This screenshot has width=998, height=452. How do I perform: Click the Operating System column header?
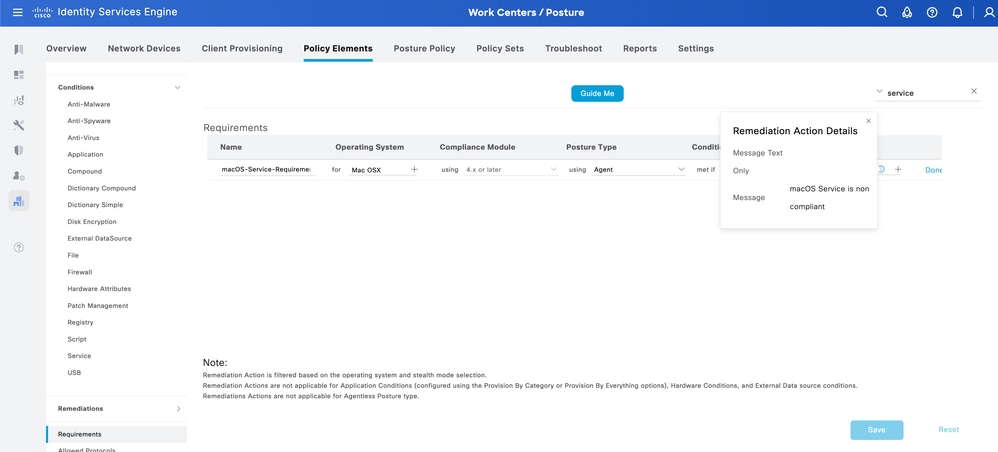point(369,147)
